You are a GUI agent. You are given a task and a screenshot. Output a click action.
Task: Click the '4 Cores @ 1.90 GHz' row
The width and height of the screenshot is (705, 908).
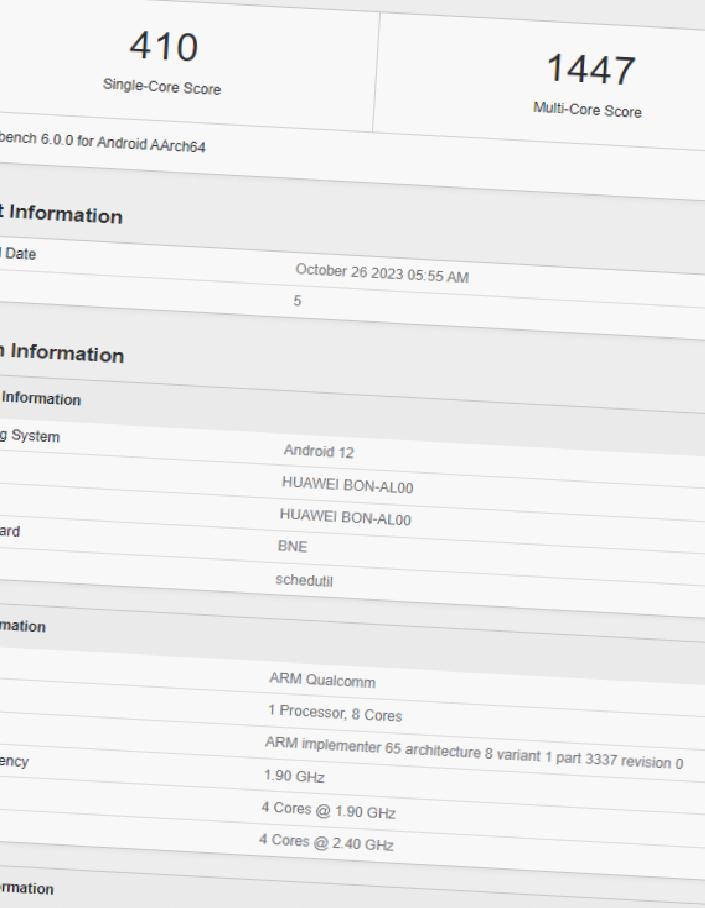click(x=328, y=810)
